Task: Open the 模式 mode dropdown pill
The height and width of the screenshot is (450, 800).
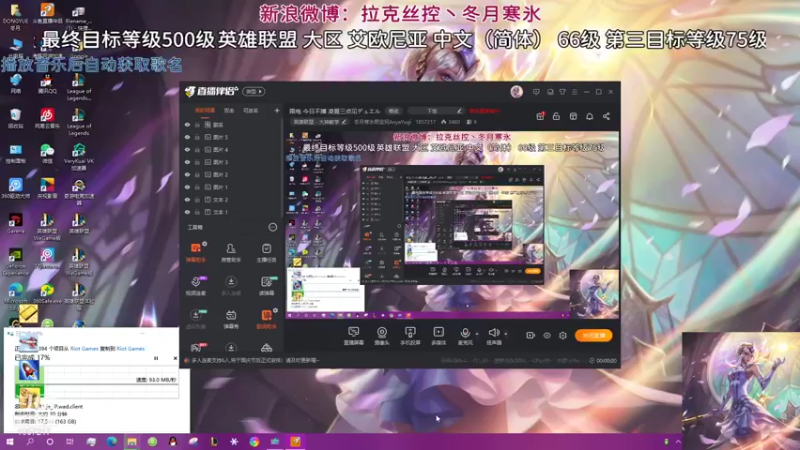Action: click(x=254, y=92)
